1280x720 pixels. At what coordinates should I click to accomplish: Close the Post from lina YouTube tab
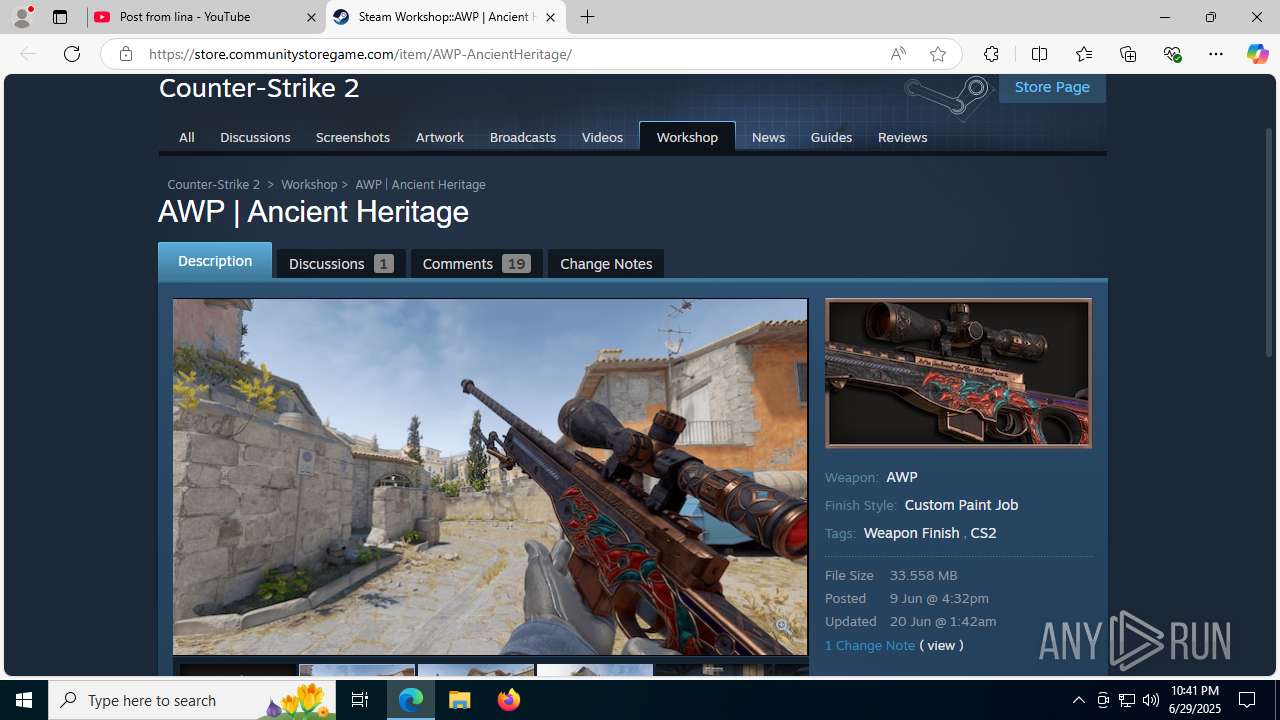coord(310,17)
